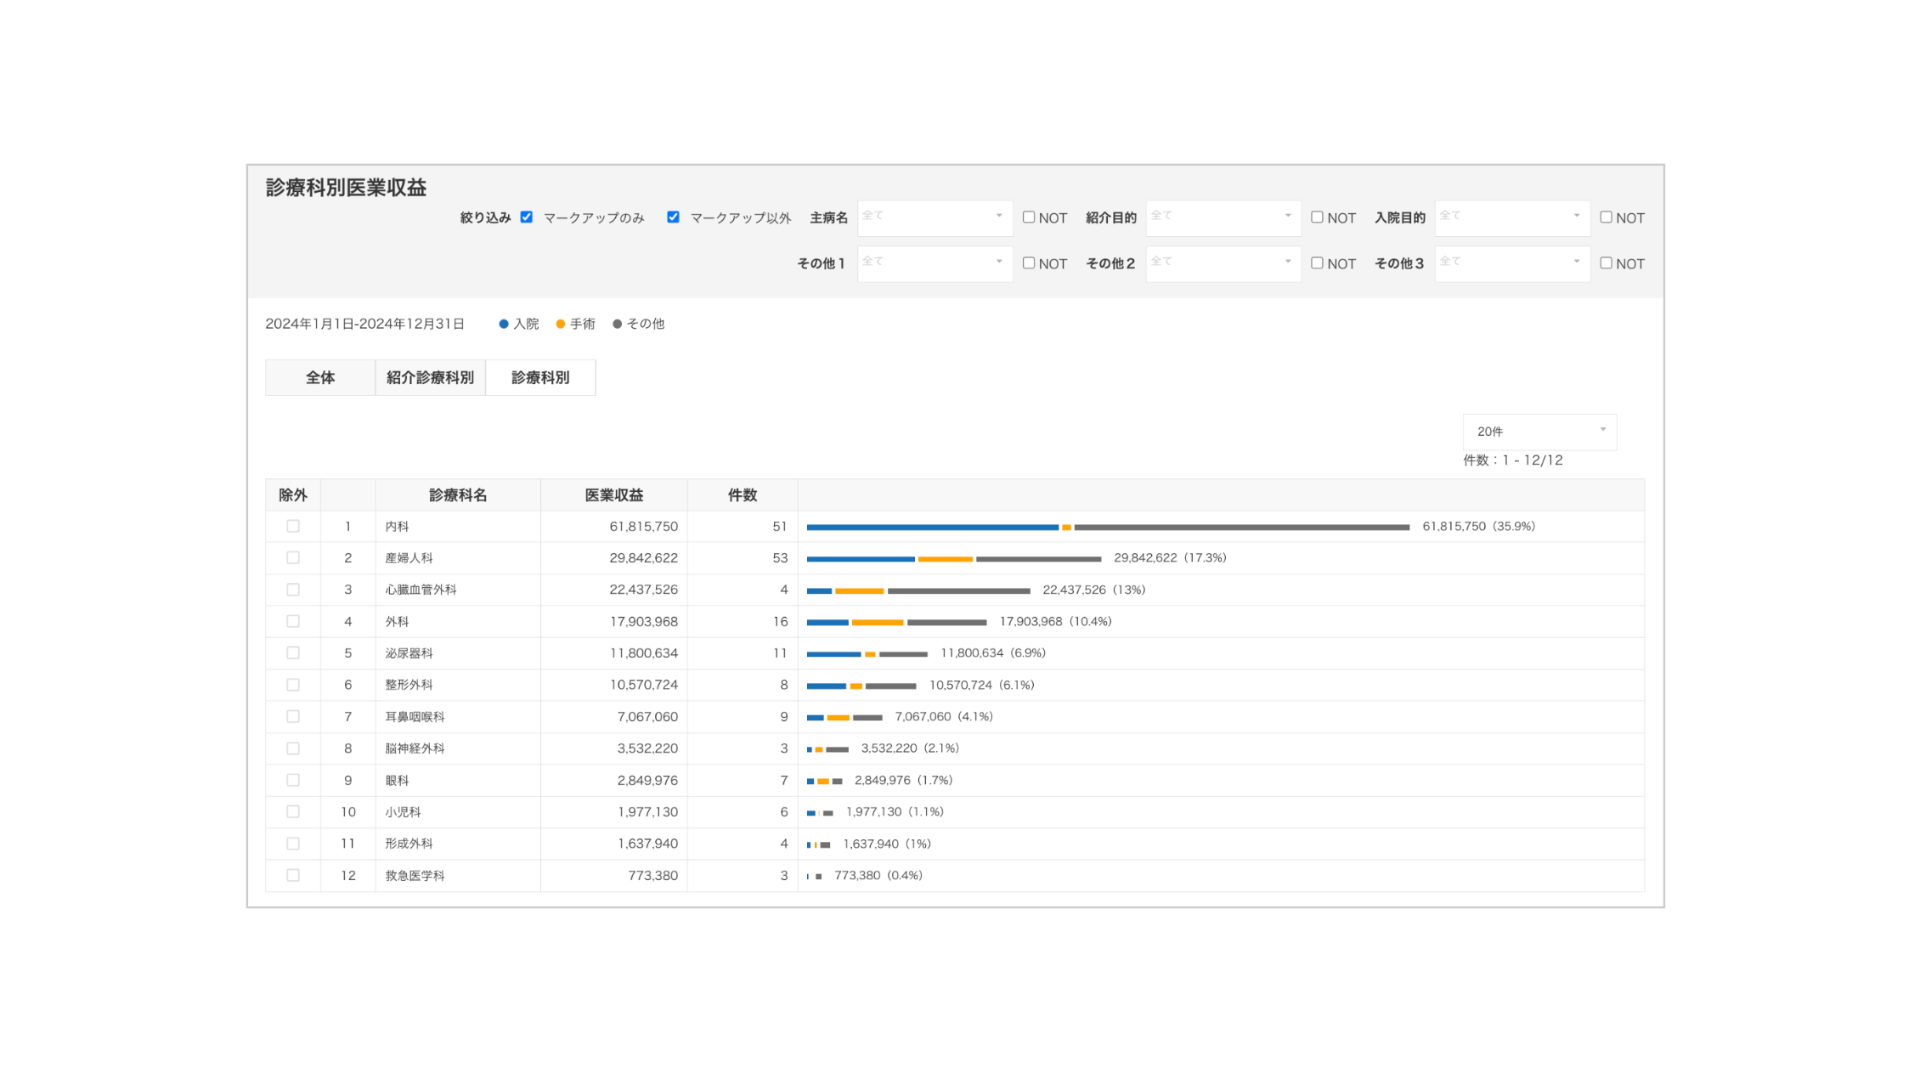Exclude 産婦人科 using its row checkbox
1920x1073 pixels.
point(293,558)
